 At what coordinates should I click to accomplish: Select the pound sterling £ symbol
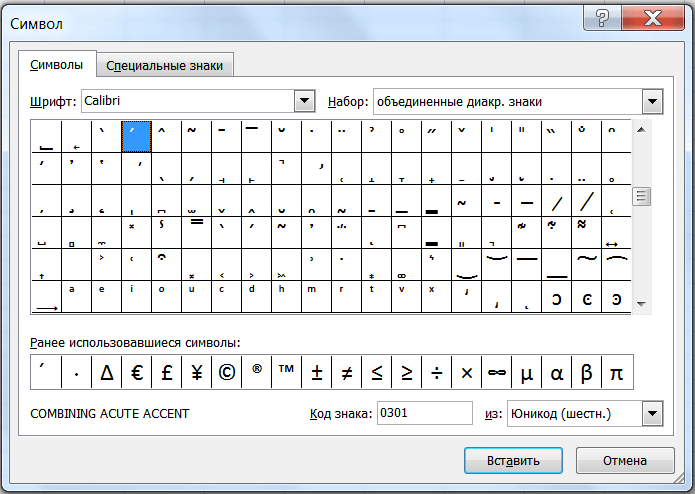click(x=166, y=373)
